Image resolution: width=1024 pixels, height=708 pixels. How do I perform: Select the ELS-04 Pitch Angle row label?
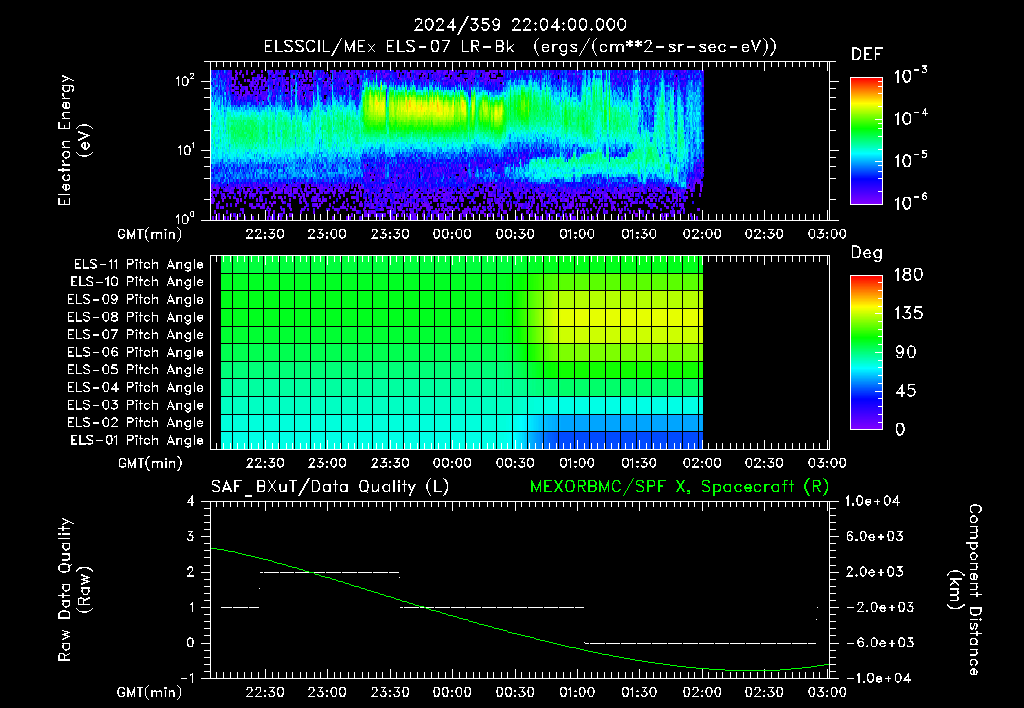click(136, 387)
